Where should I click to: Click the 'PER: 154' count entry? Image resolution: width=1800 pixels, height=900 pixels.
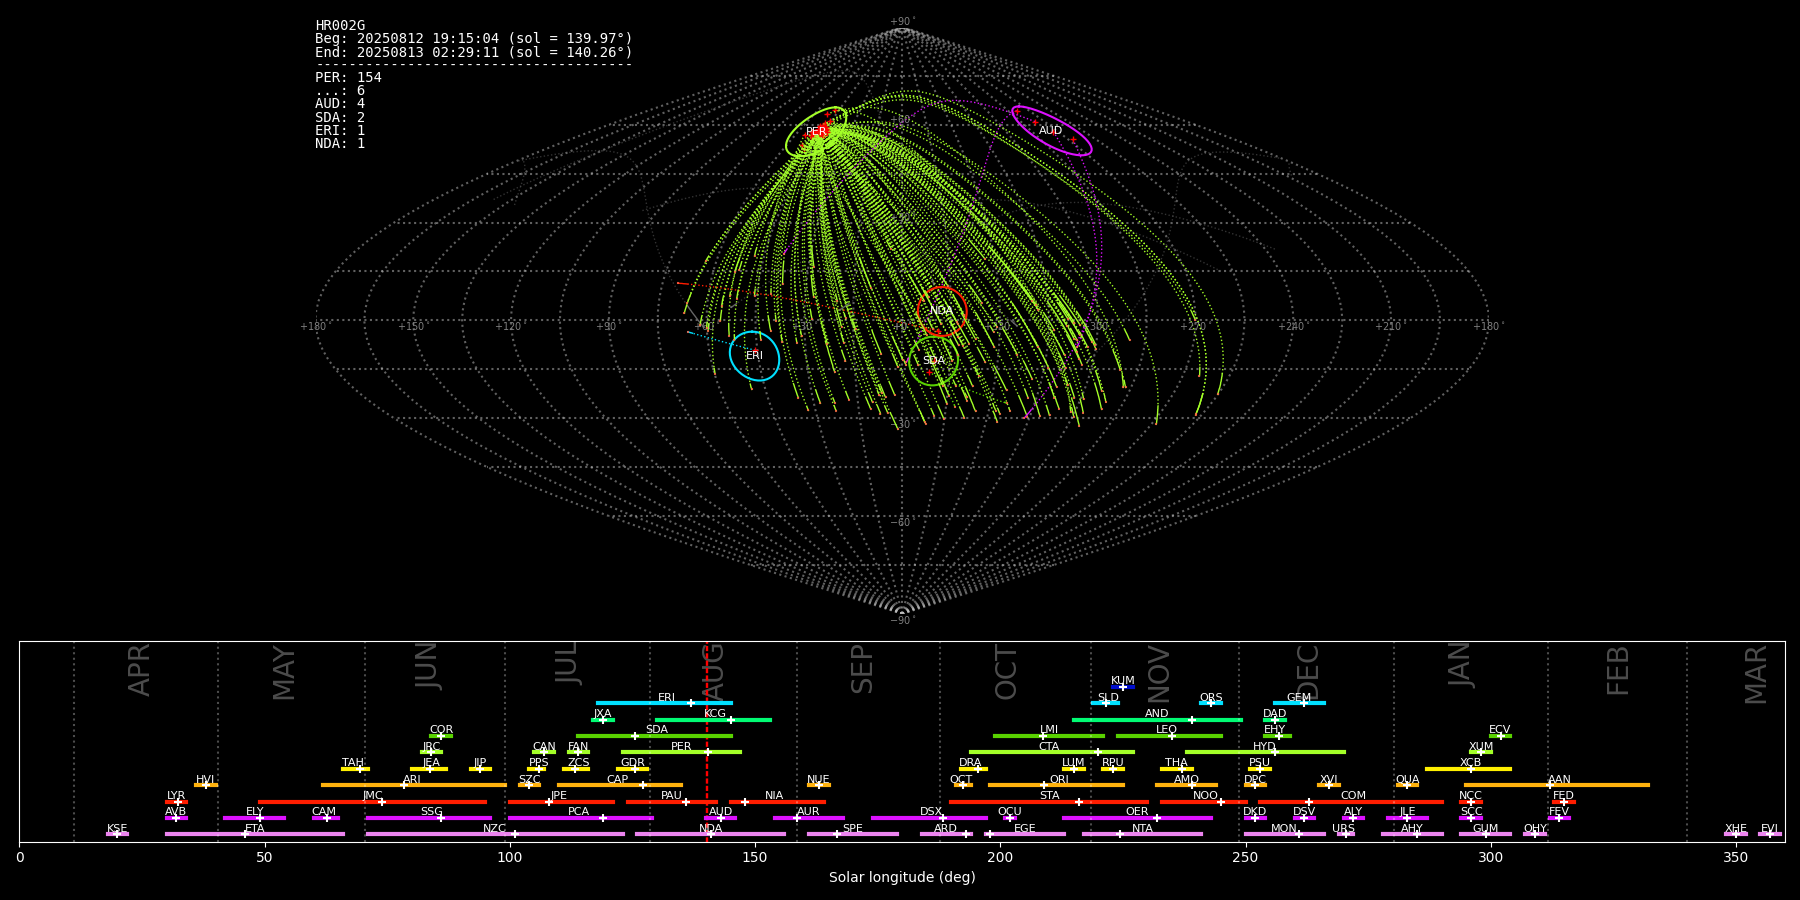(x=348, y=78)
